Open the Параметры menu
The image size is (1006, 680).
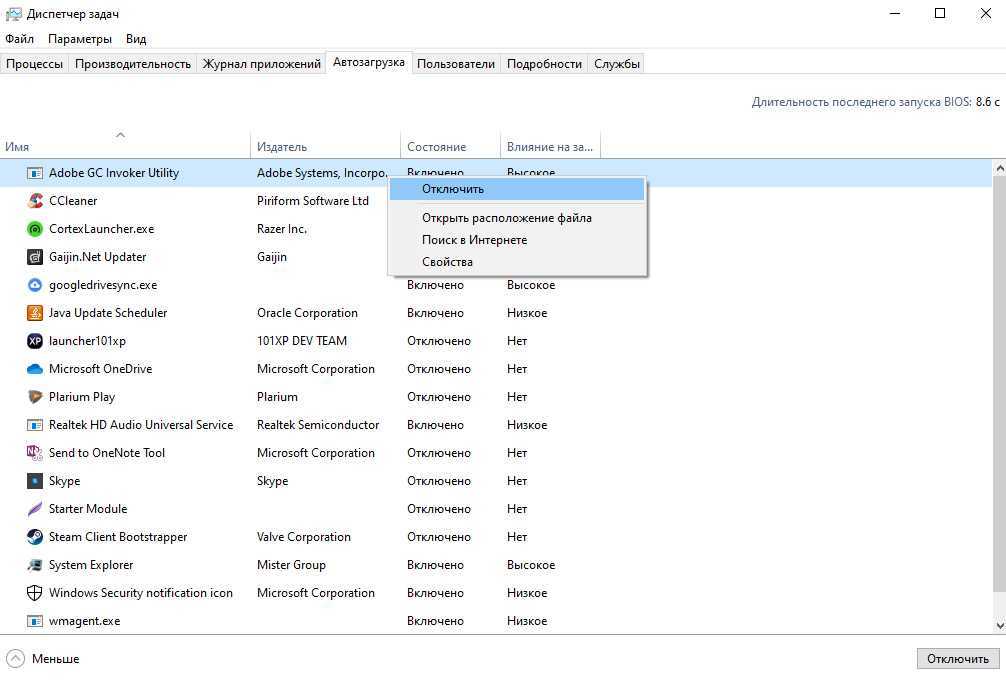coord(80,39)
